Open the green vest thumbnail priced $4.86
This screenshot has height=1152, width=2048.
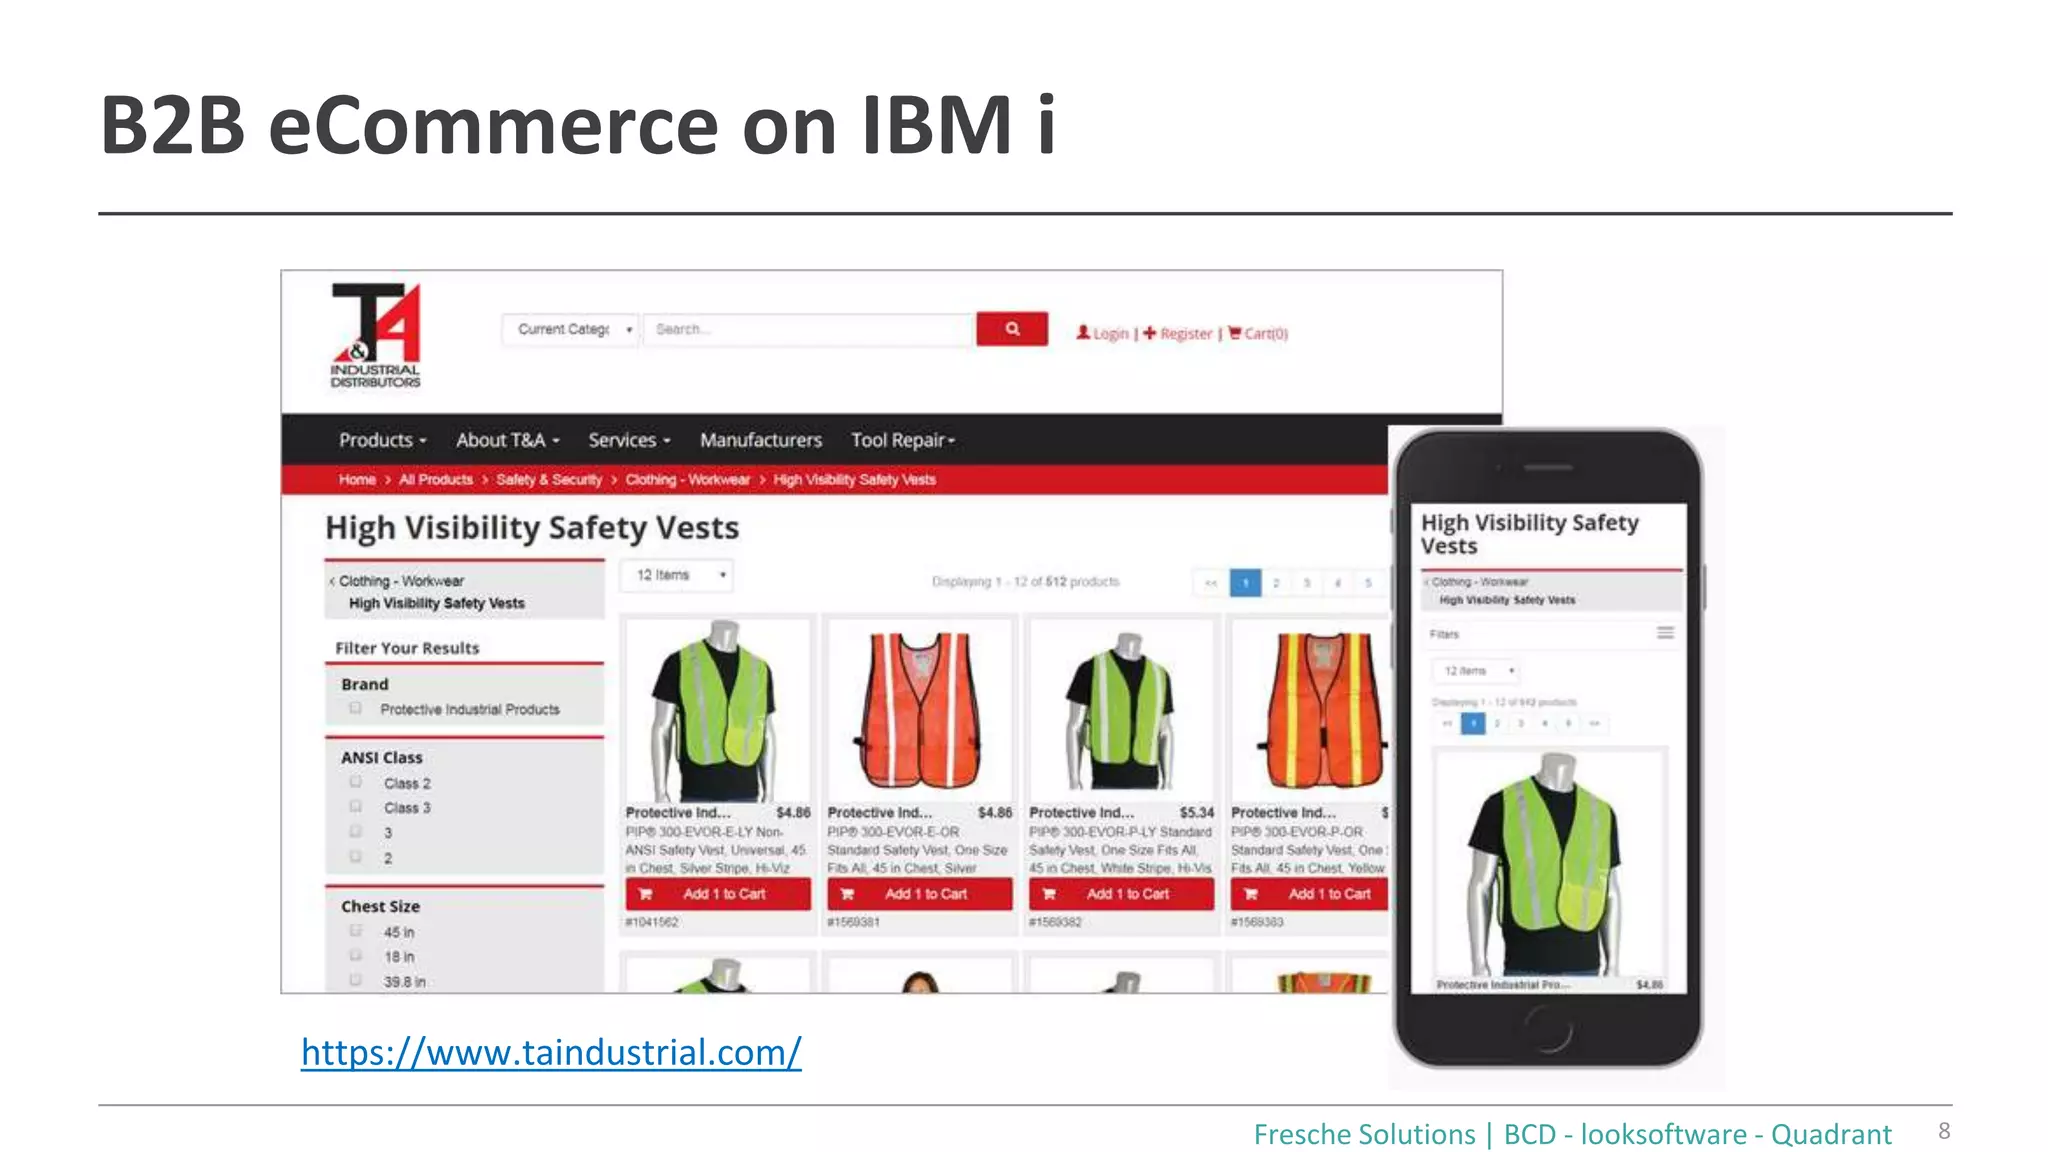pos(716,710)
